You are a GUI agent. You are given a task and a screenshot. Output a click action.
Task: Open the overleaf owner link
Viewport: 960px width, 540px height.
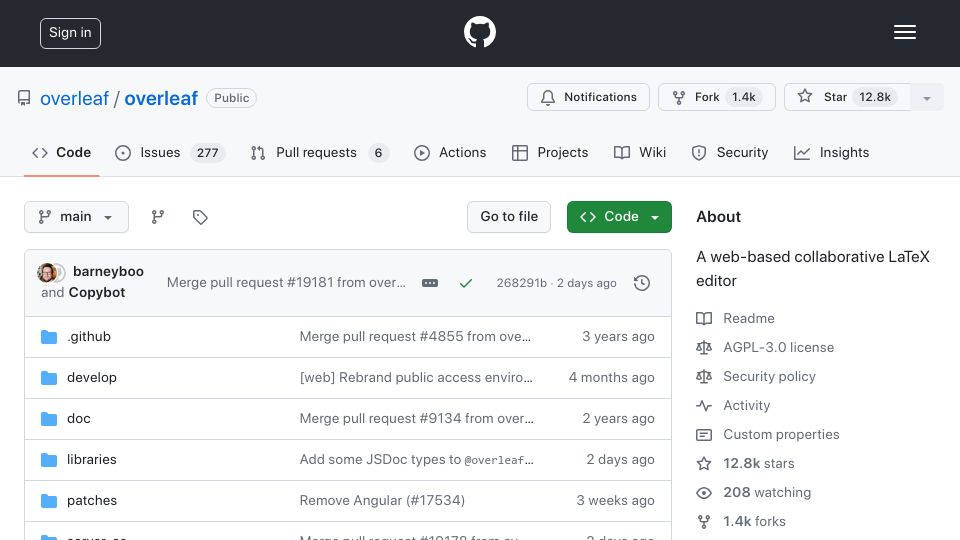pos(74,98)
